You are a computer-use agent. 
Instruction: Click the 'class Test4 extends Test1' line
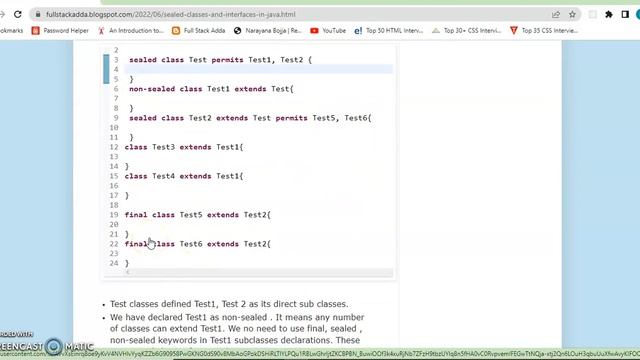click(184, 176)
